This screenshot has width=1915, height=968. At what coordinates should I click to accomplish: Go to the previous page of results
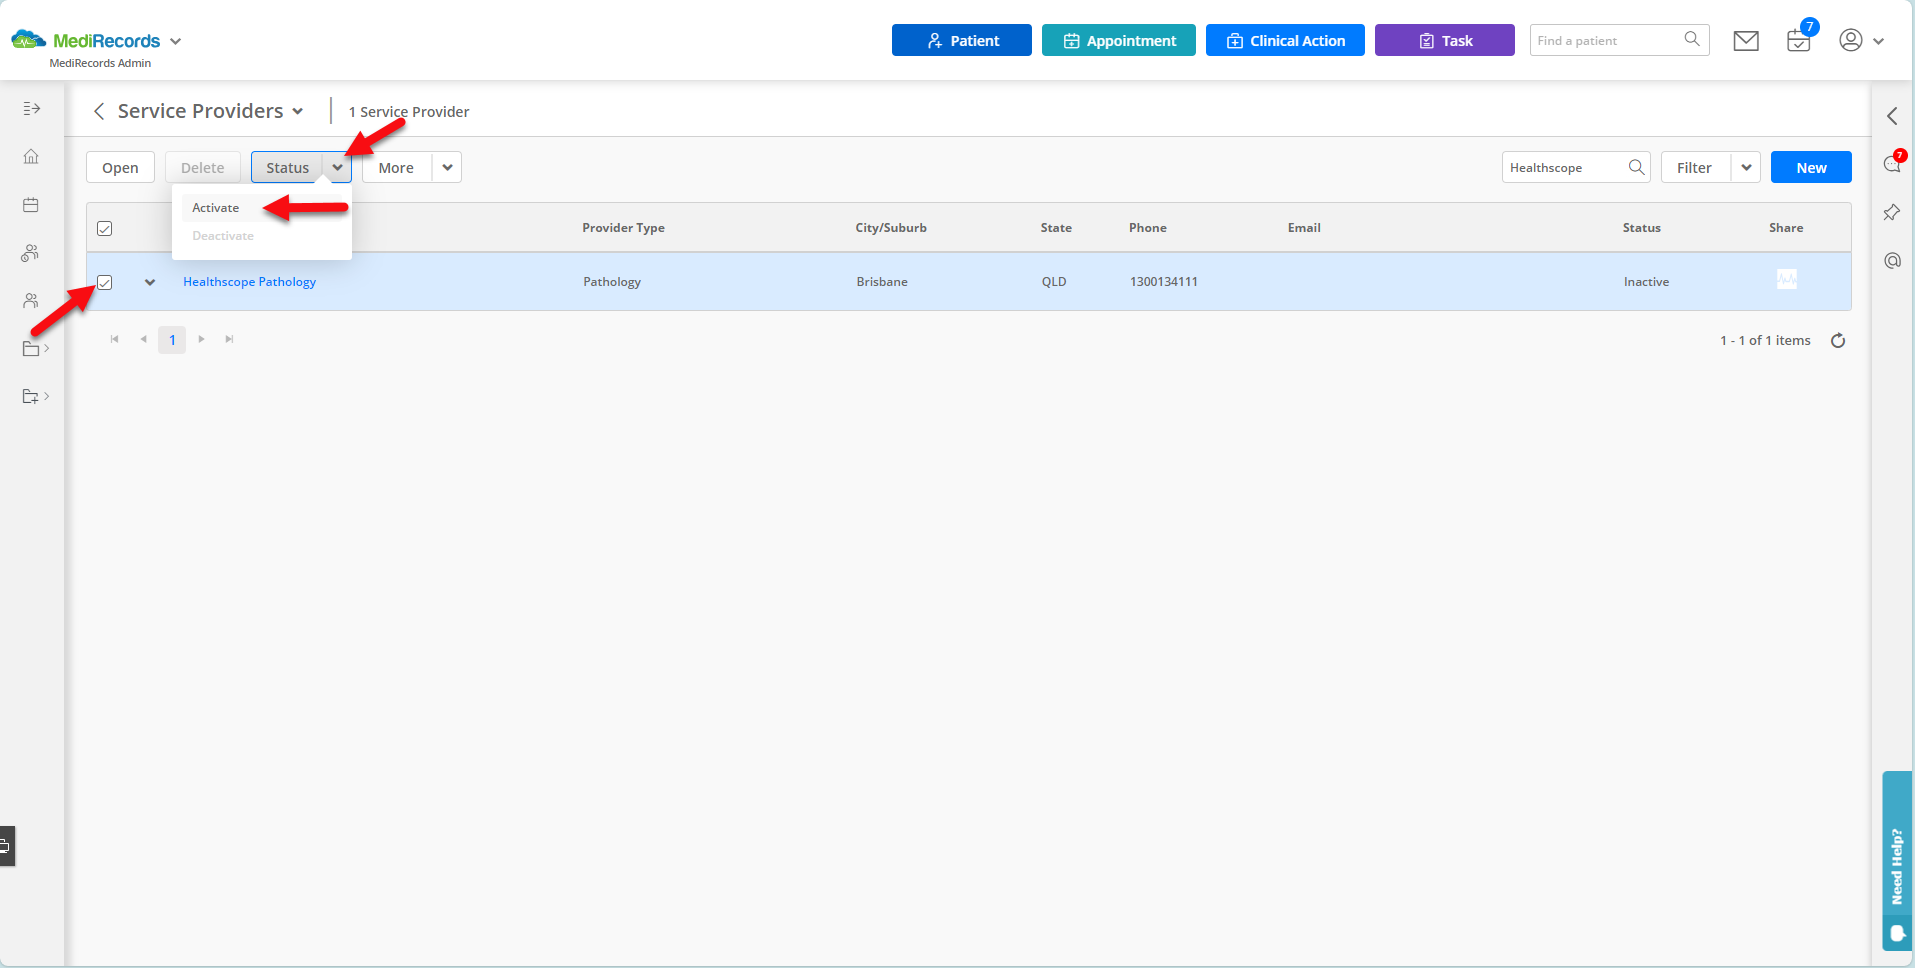point(144,339)
